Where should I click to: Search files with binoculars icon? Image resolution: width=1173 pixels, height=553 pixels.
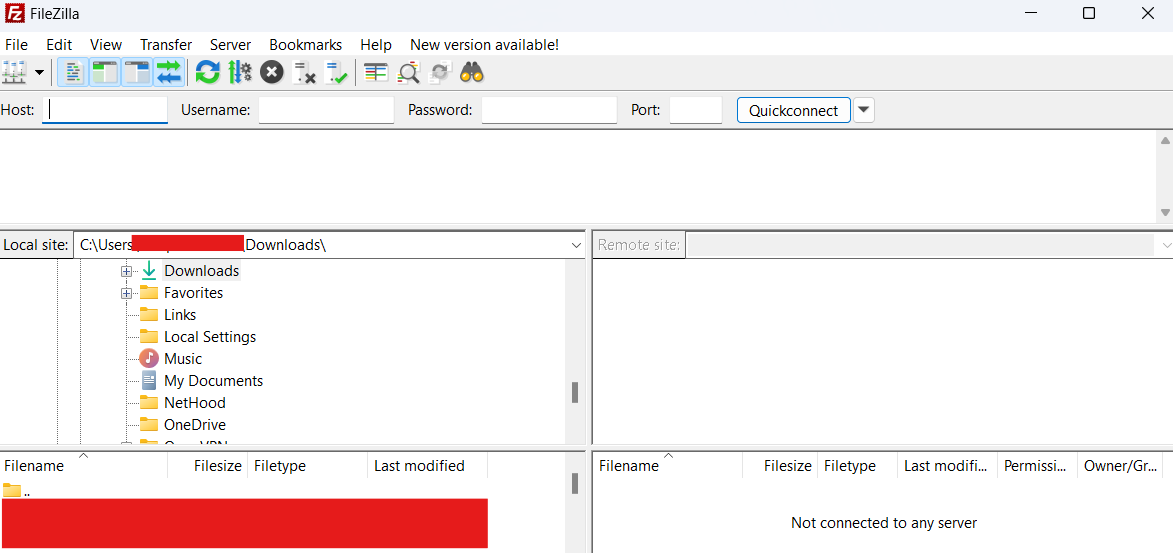tap(472, 73)
